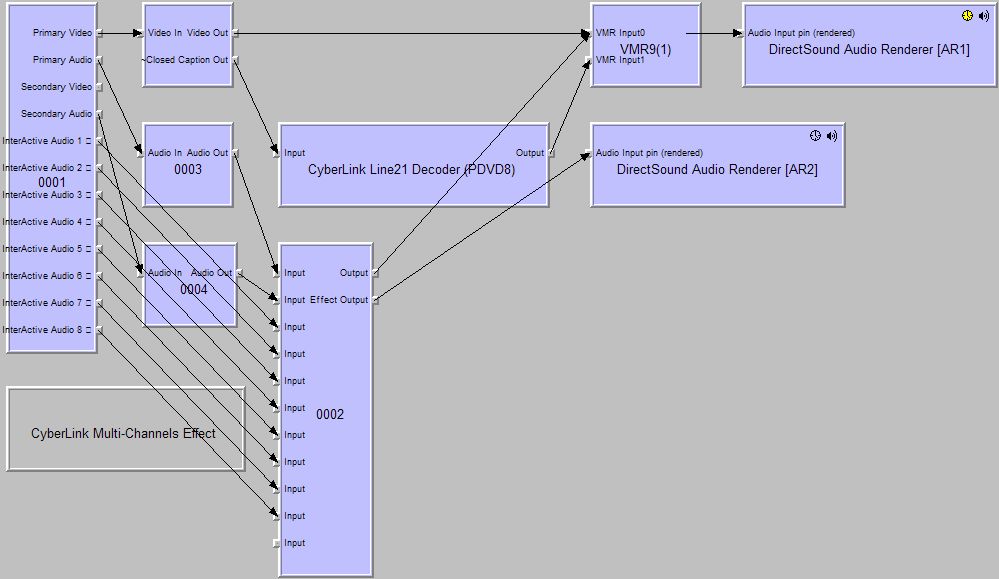Select the 0003 filter label
The height and width of the screenshot is (579, 999).
pos(188,169)
